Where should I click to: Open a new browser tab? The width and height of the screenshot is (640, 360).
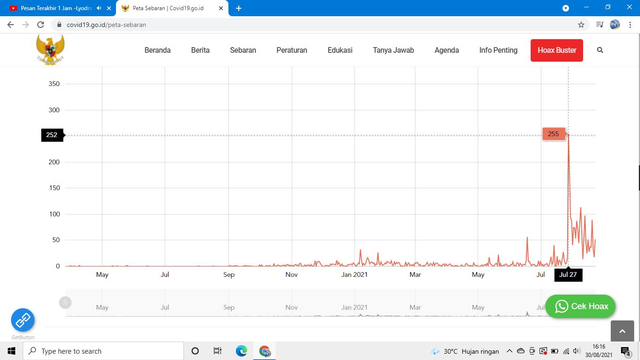tap(238, 8)
